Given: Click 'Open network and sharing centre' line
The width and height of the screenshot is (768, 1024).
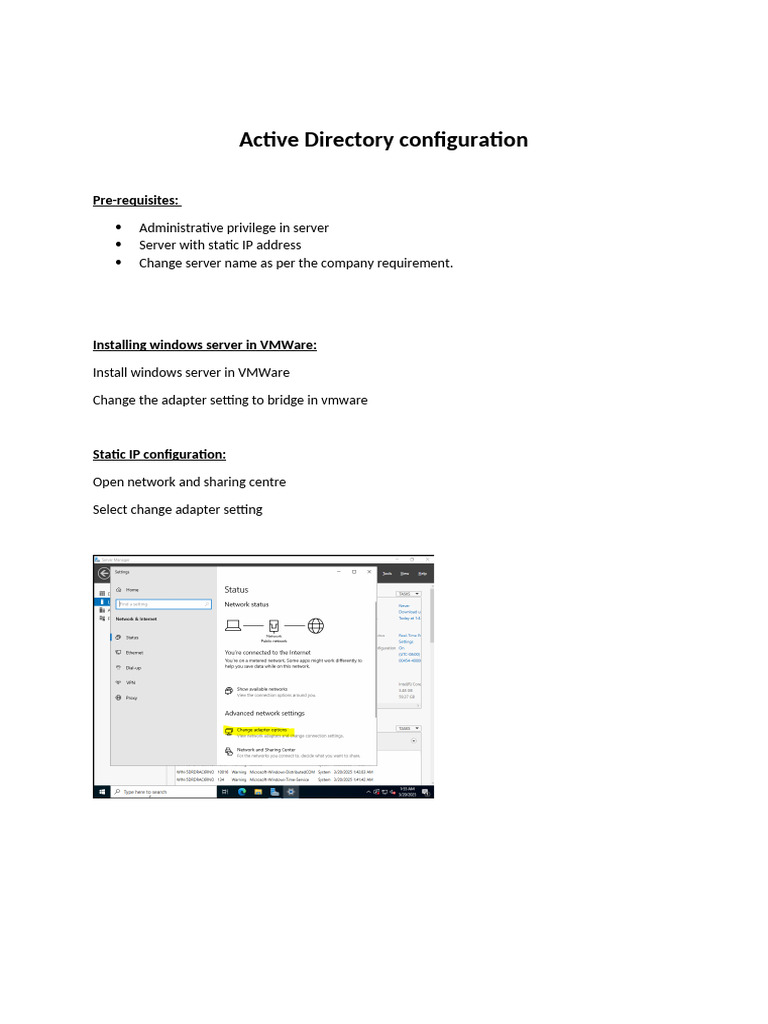Looking at the screenshot, I should tap(189, 482).
